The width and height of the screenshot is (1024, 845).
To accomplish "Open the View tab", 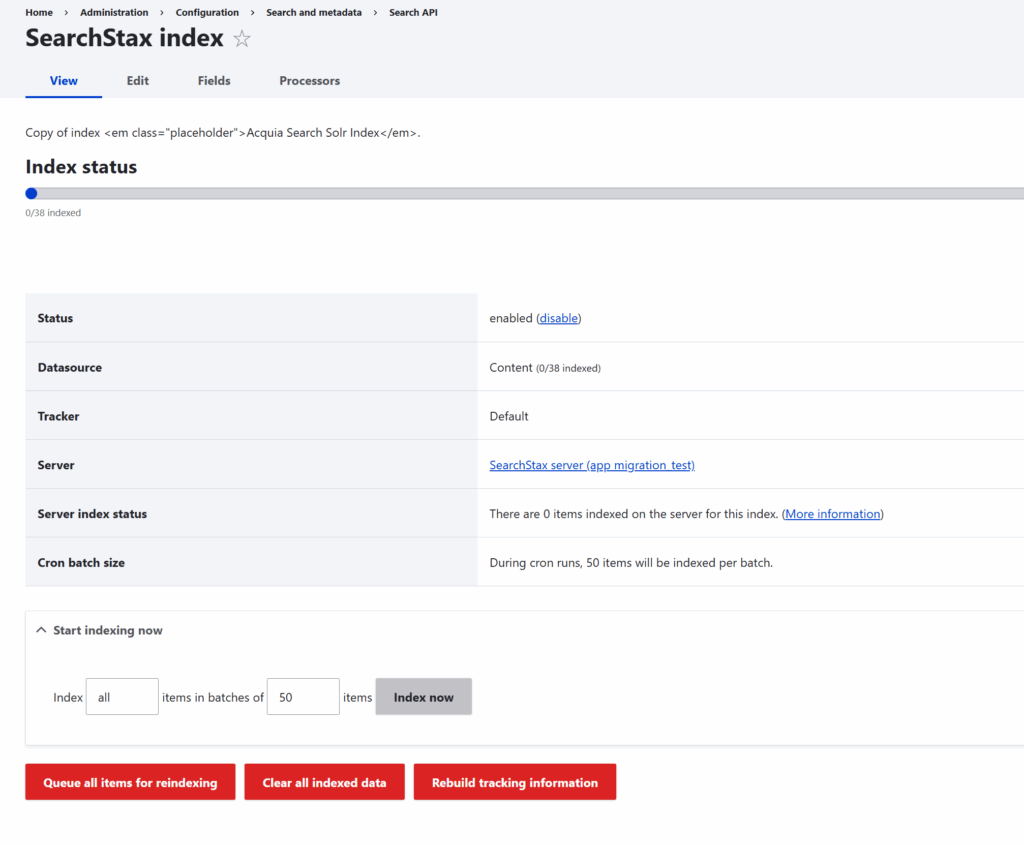I will tap(63, 81).
